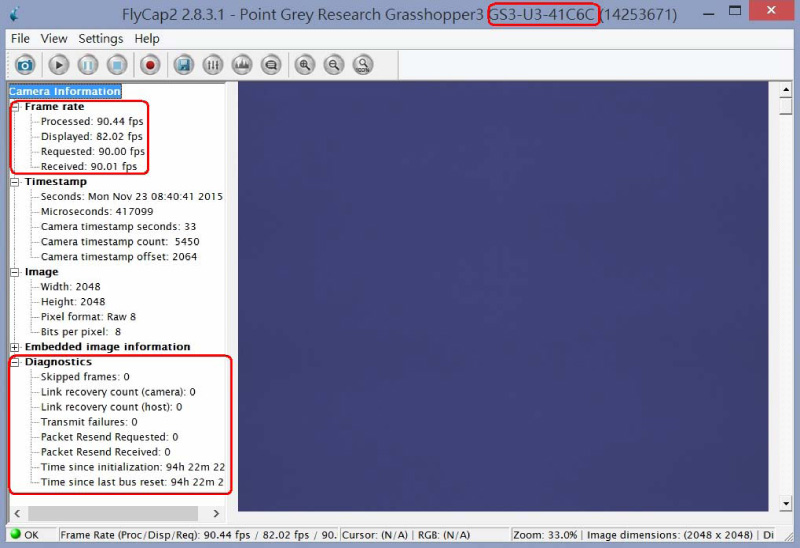The height and width of the screenshot is (548, 800).
Task: Open the event log icon
Action: tap(270, 65)
